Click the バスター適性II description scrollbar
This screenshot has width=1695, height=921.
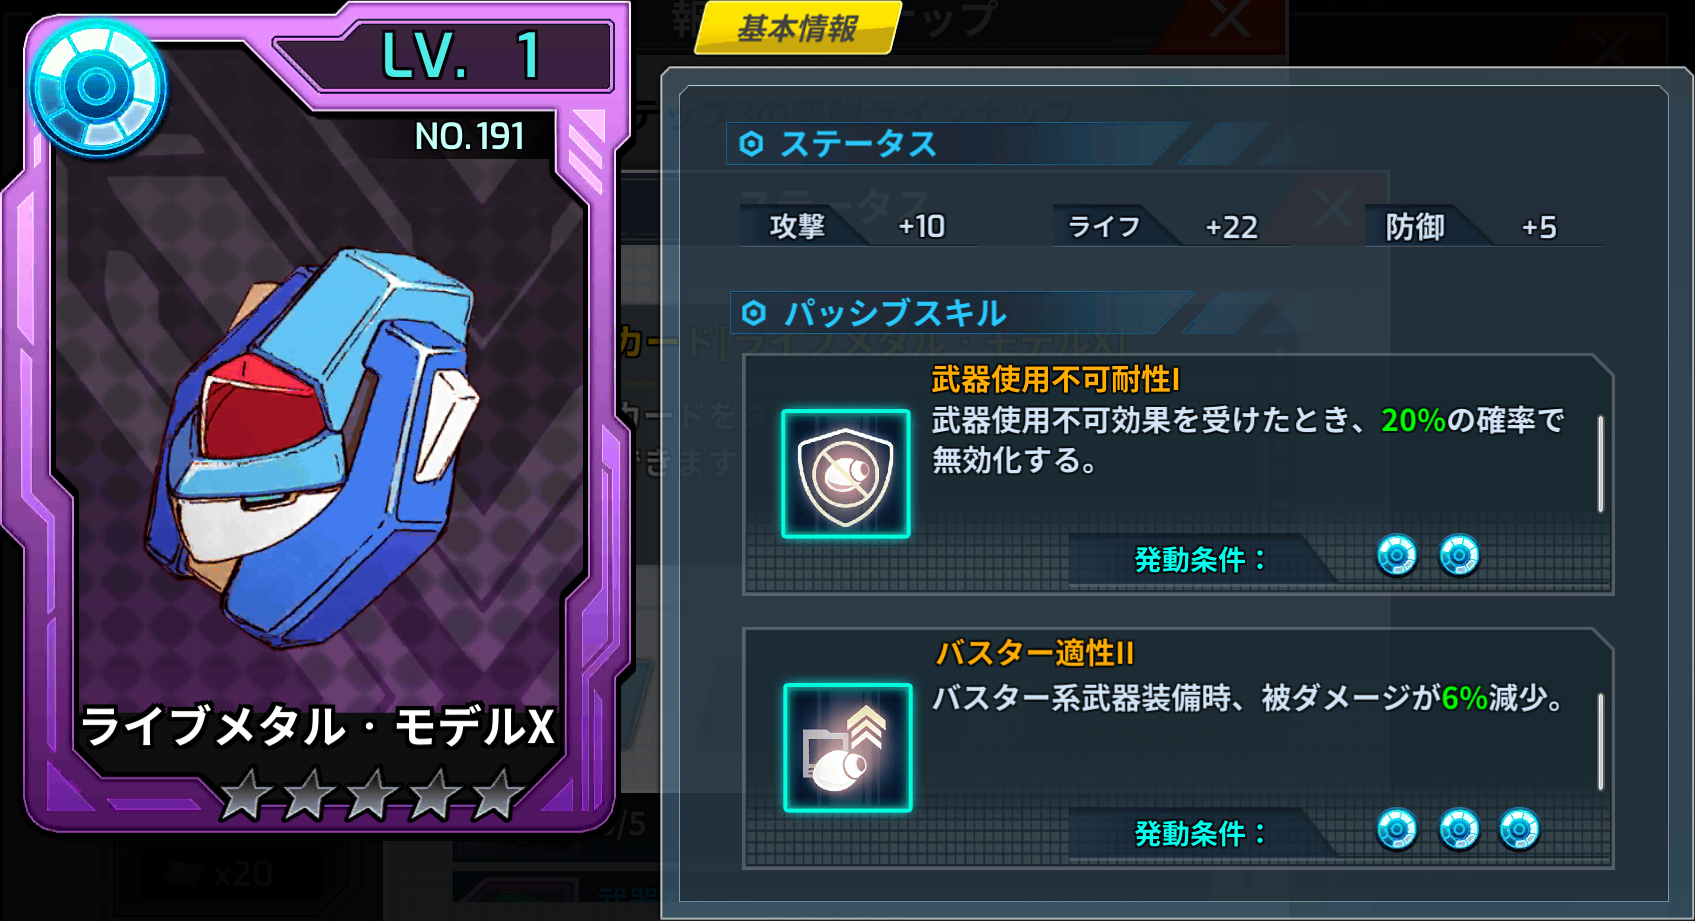click(1601, 741)
